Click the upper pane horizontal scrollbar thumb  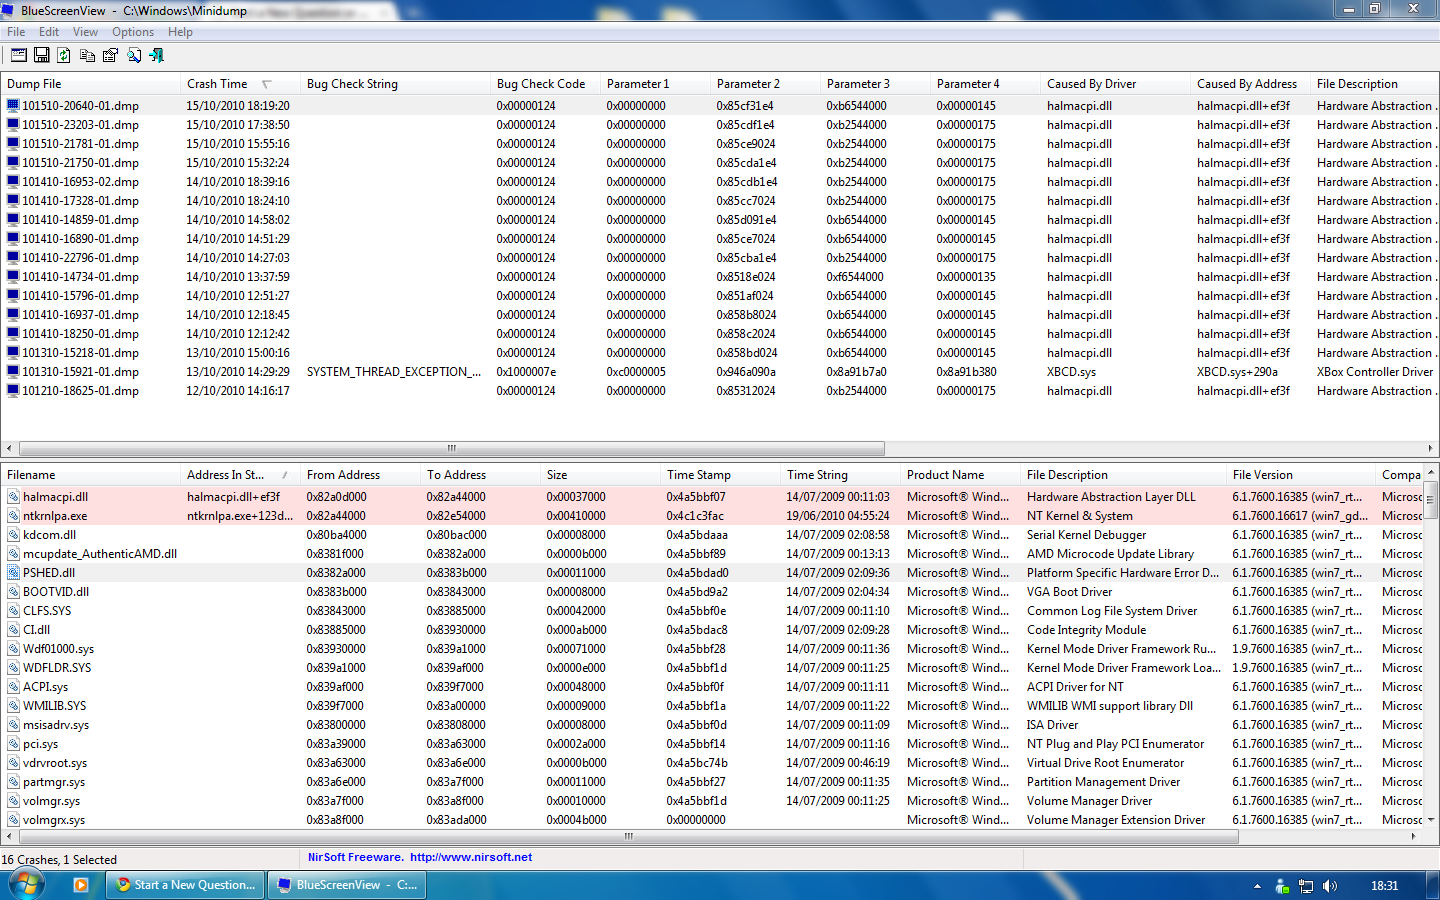[451, 448]
